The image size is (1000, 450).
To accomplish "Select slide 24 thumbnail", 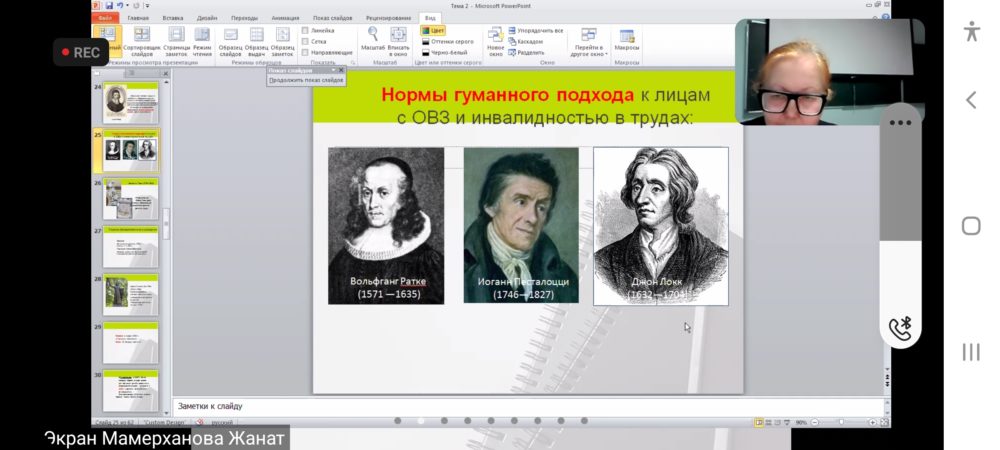I will [x=131, y=102].
